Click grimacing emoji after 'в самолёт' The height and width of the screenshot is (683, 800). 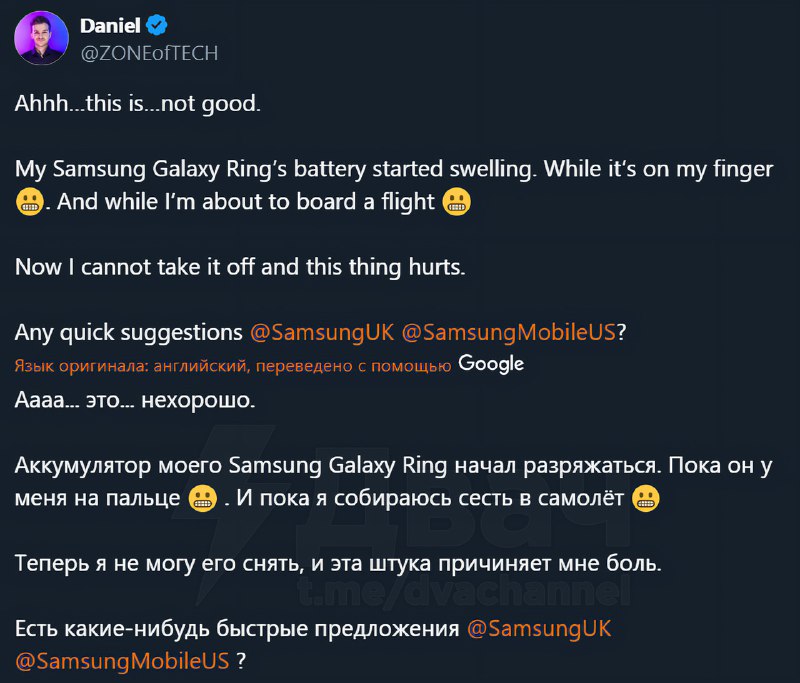point(647,498)
